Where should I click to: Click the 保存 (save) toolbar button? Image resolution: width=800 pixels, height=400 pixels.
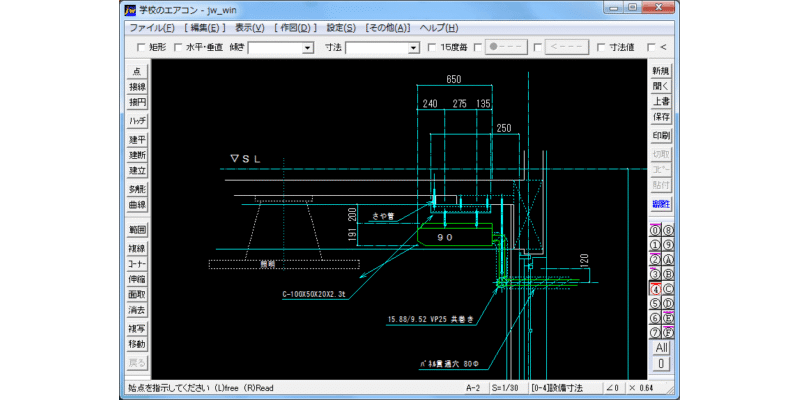tap(661, 117)
